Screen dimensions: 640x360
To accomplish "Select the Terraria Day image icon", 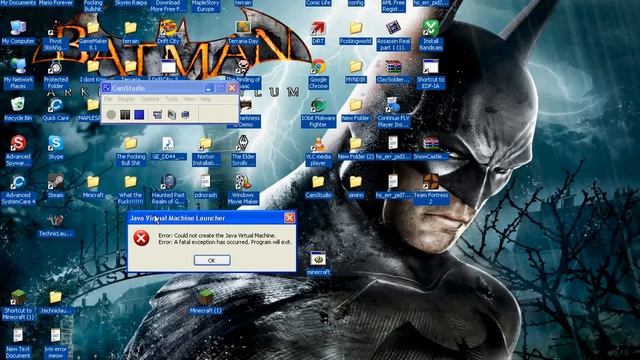I will pos(243,32).
